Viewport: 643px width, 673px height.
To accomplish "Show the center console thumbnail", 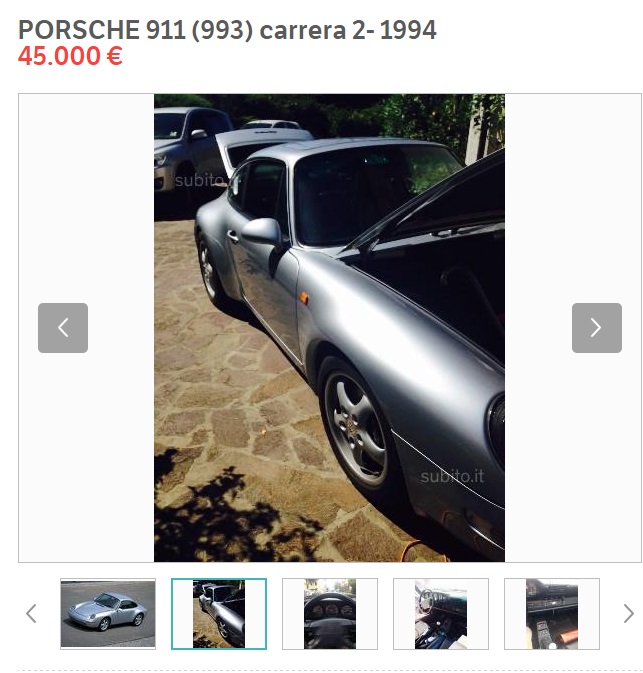I will coord(552,614).
